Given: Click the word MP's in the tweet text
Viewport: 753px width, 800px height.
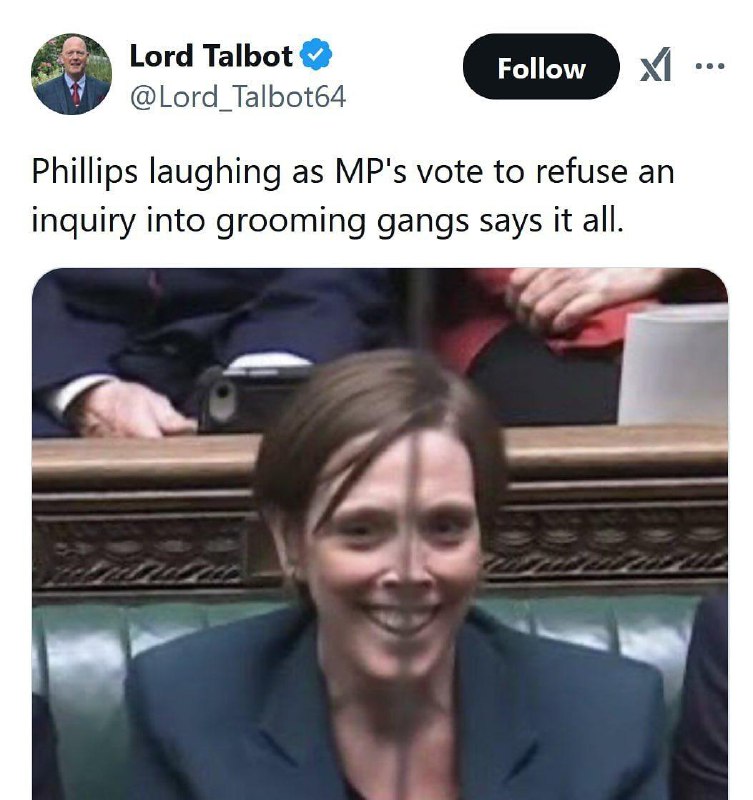Looking at the screenshot, I should click(371, 171).
